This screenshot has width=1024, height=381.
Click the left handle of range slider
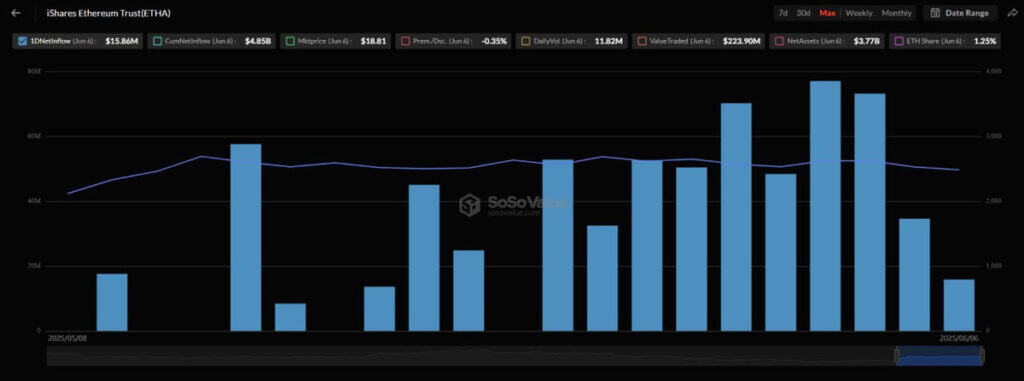[x=897, y=356]
